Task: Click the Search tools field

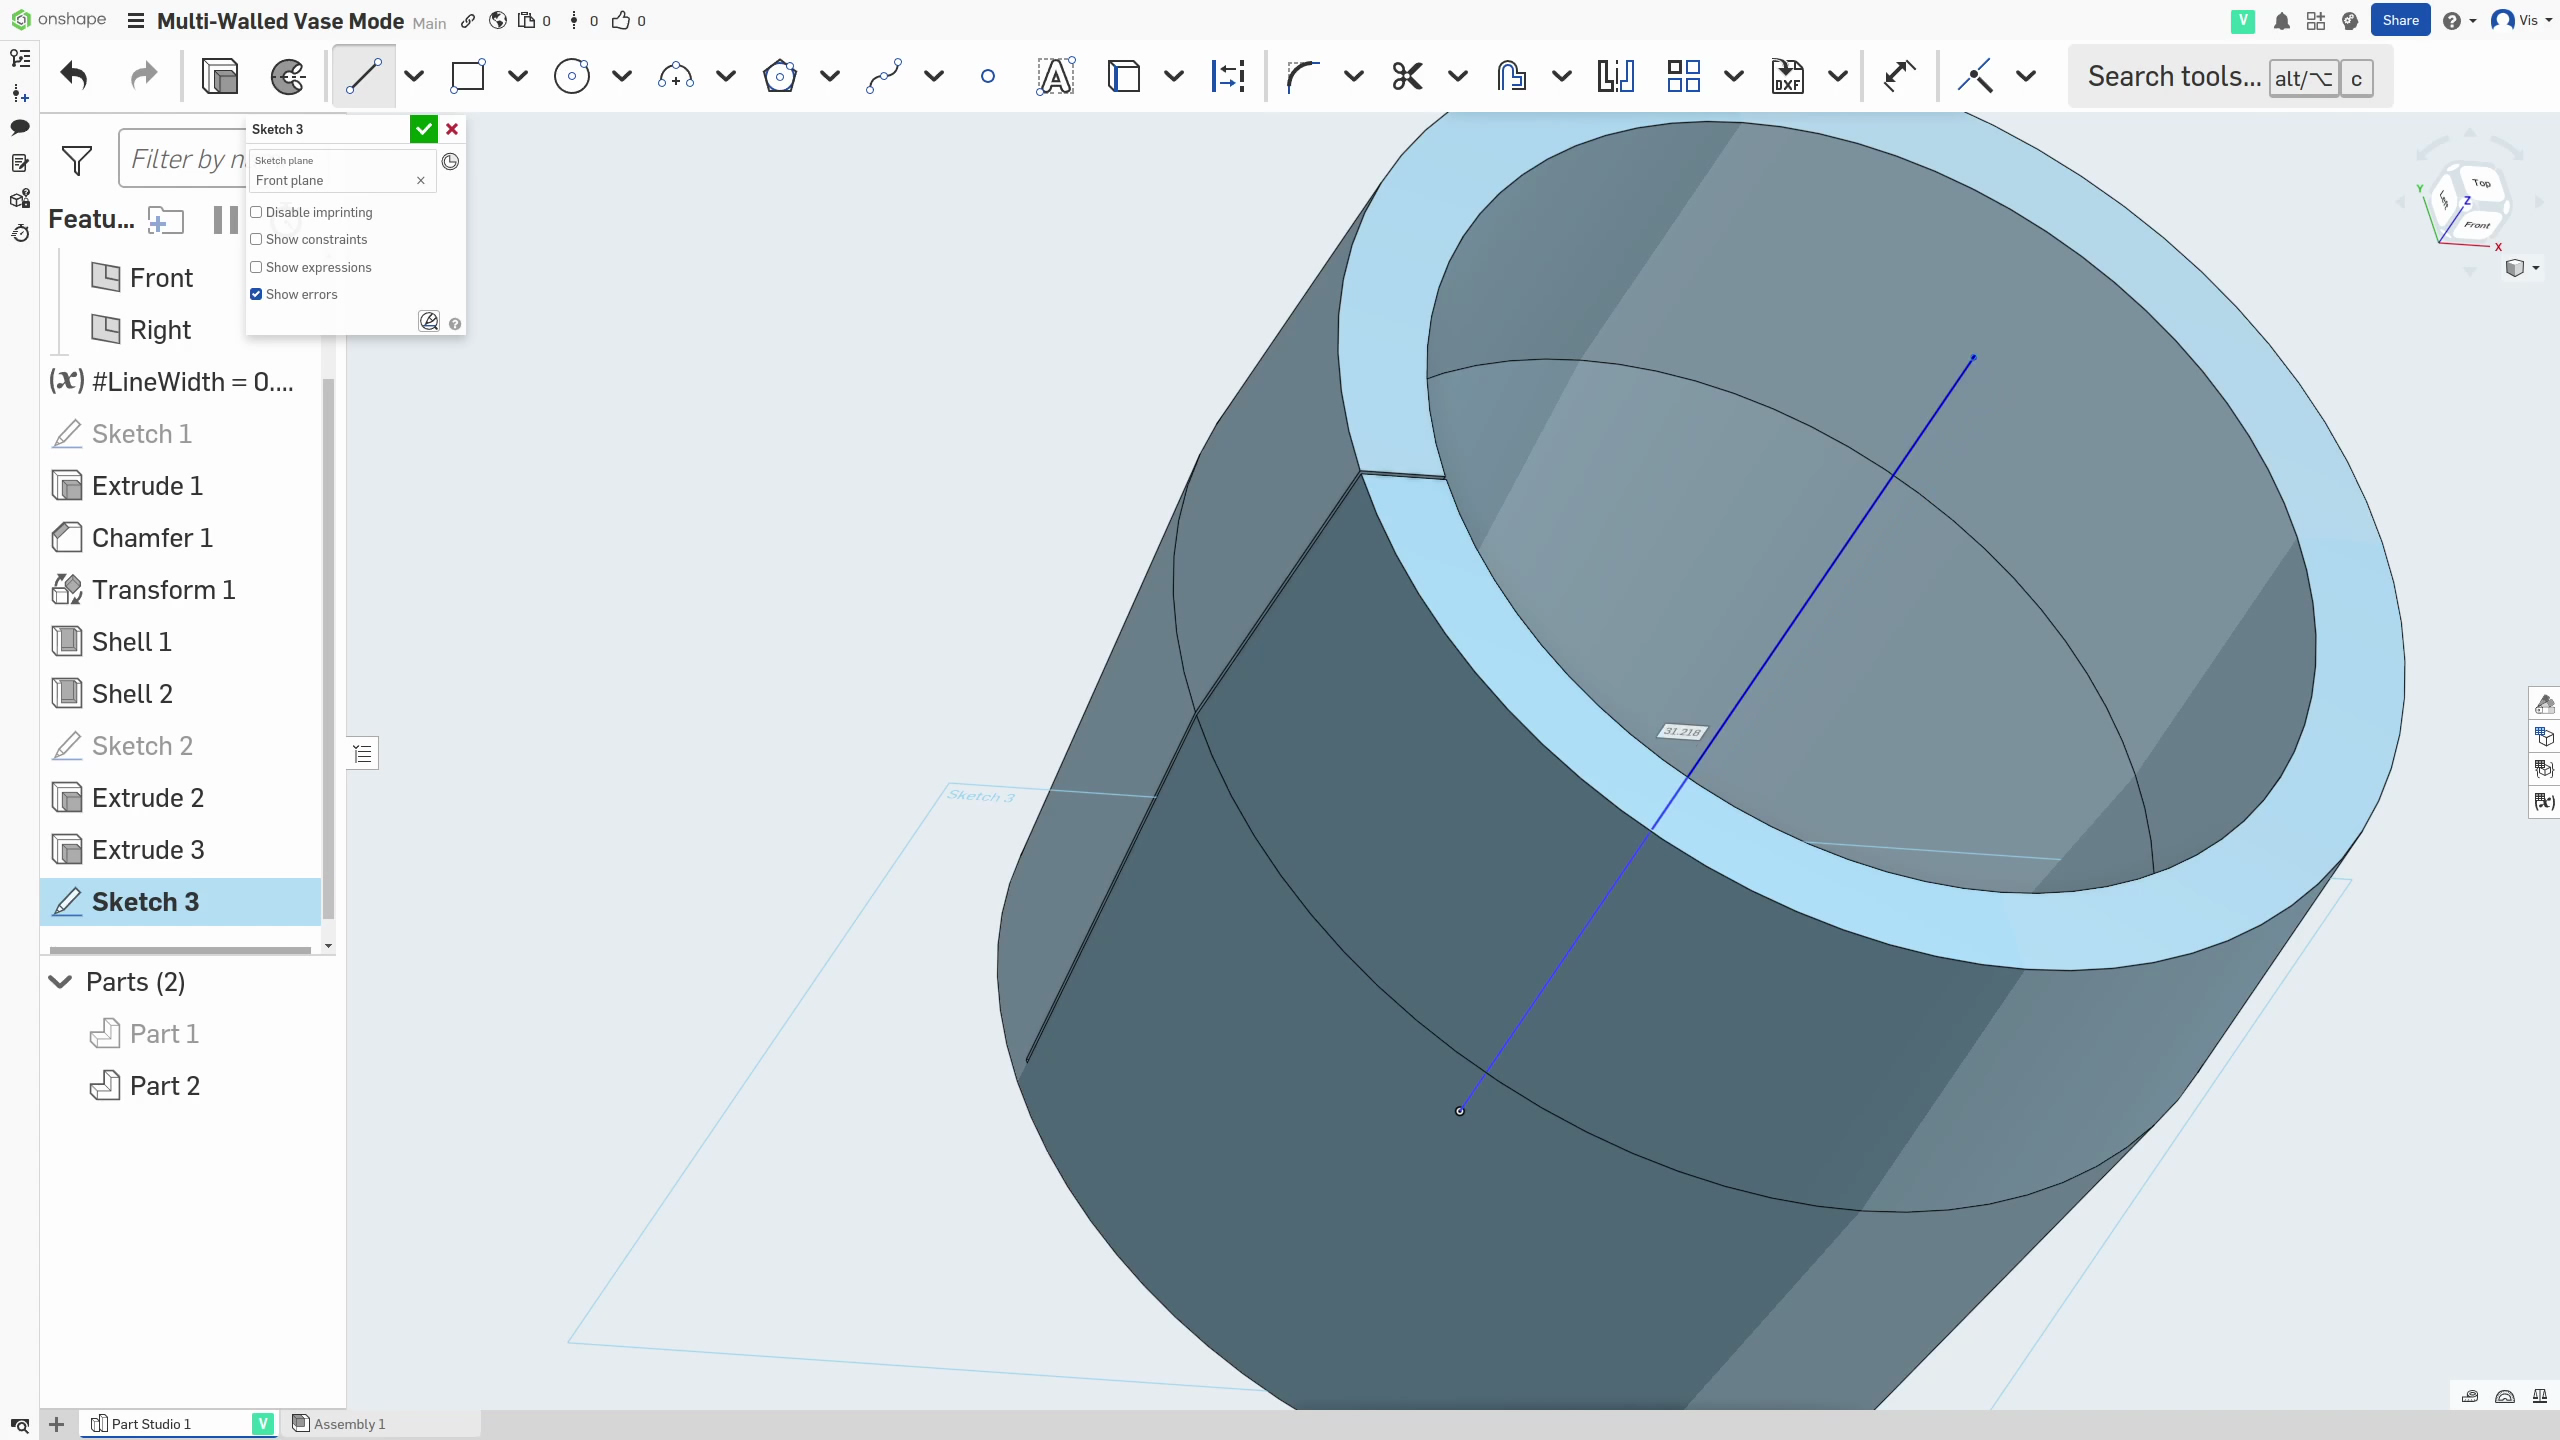Action: click(x=2173, y=77)
